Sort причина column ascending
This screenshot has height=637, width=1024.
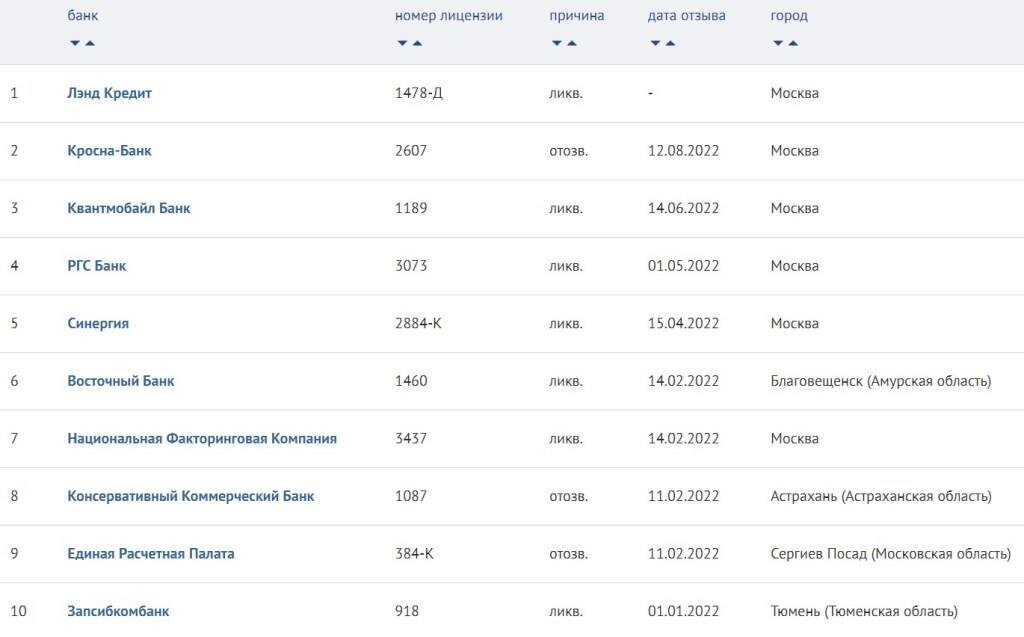[x=571, y=43]
